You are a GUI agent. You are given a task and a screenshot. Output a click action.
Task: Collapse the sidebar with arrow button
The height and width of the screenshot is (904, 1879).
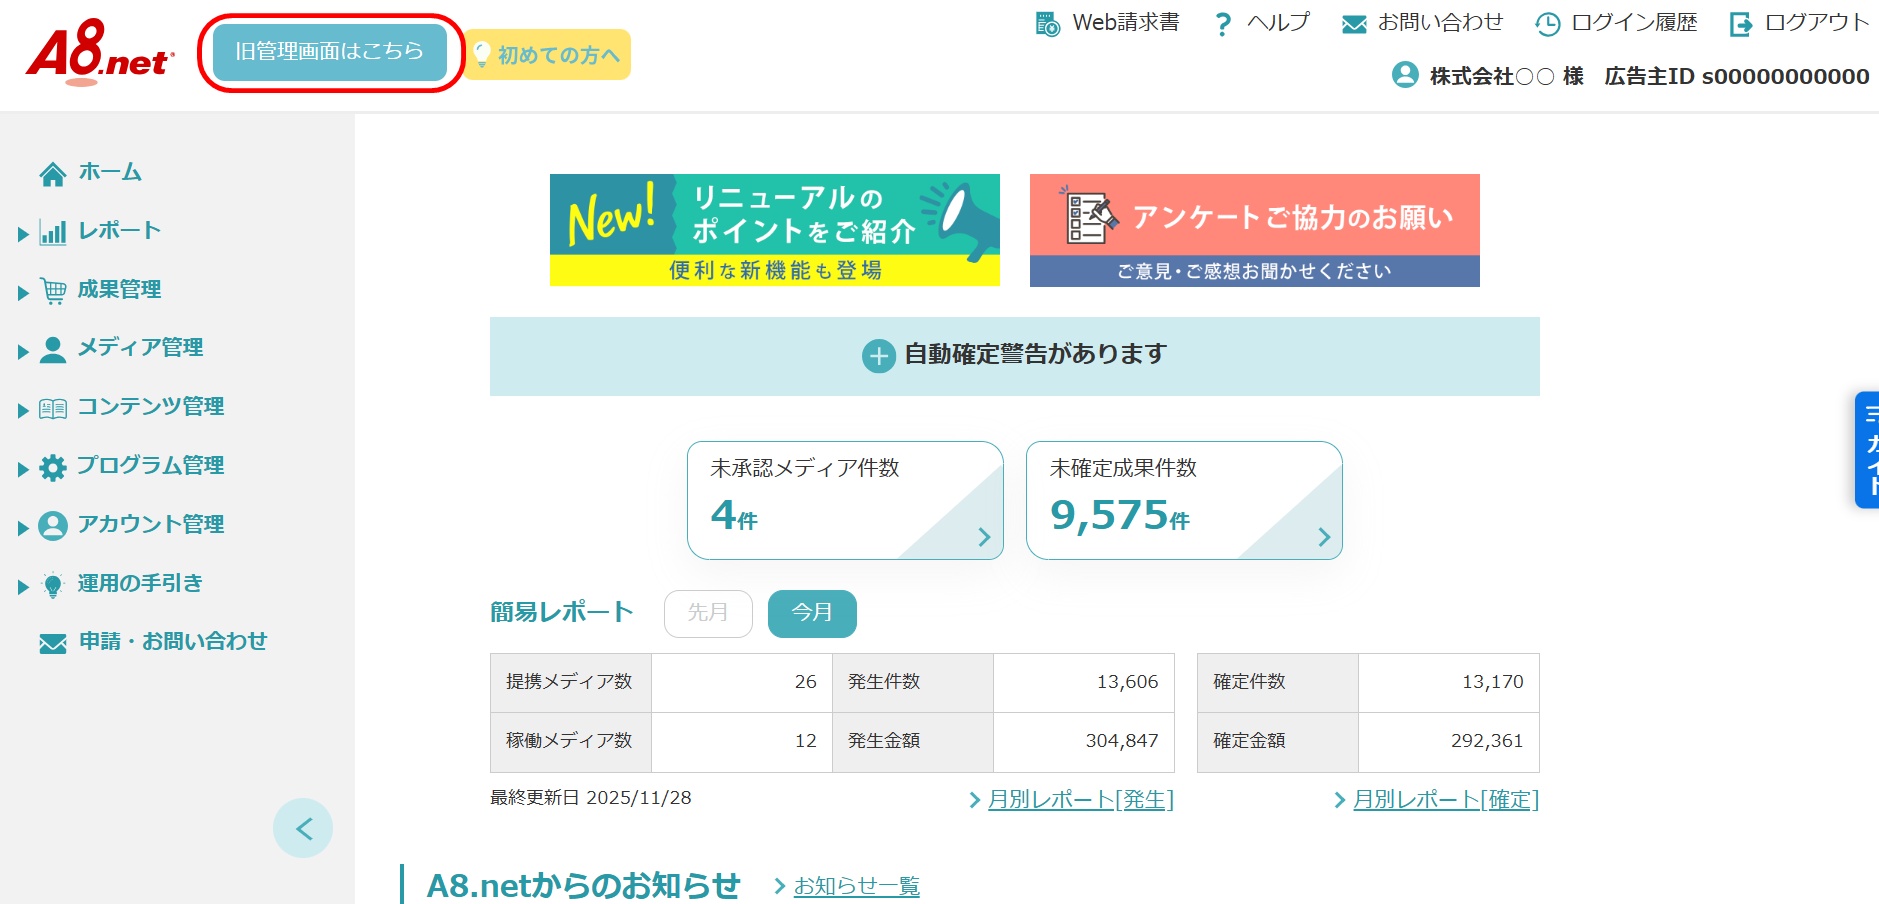point(303,828)
